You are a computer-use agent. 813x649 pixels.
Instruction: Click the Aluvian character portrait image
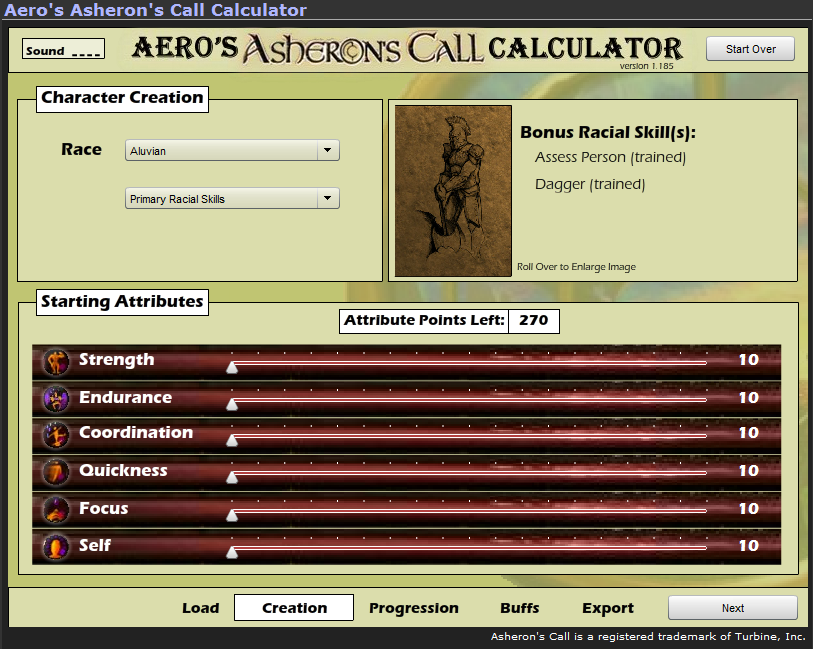point(453,190)
